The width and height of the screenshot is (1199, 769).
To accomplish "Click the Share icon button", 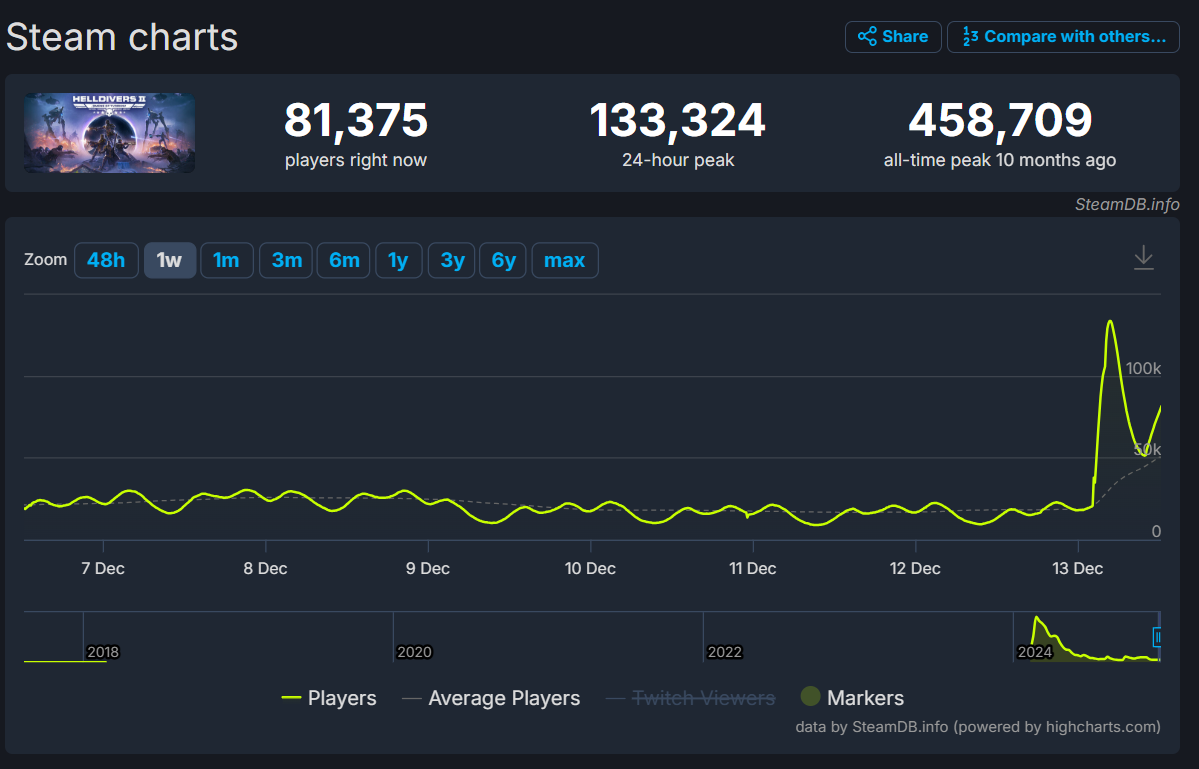I will (x=892, y=36).
